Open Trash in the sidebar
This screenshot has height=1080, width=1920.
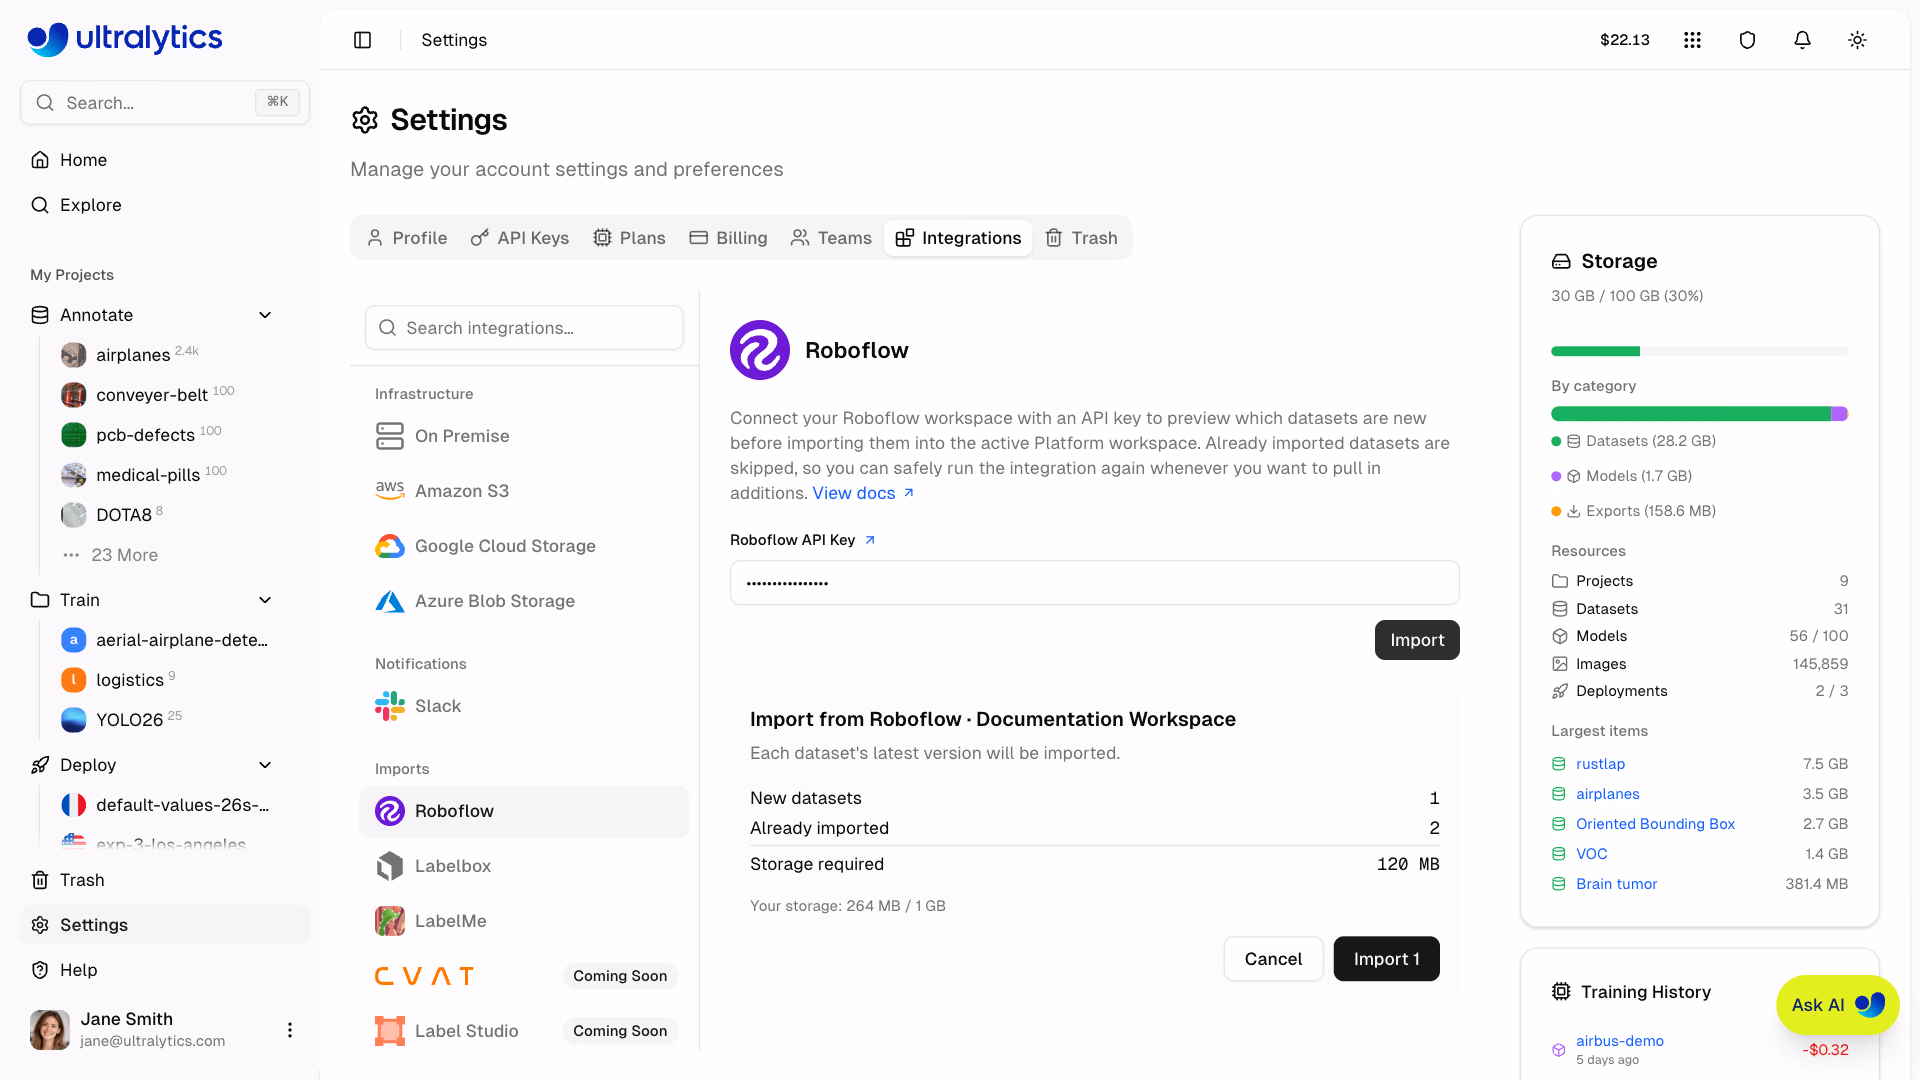[165, 880]
